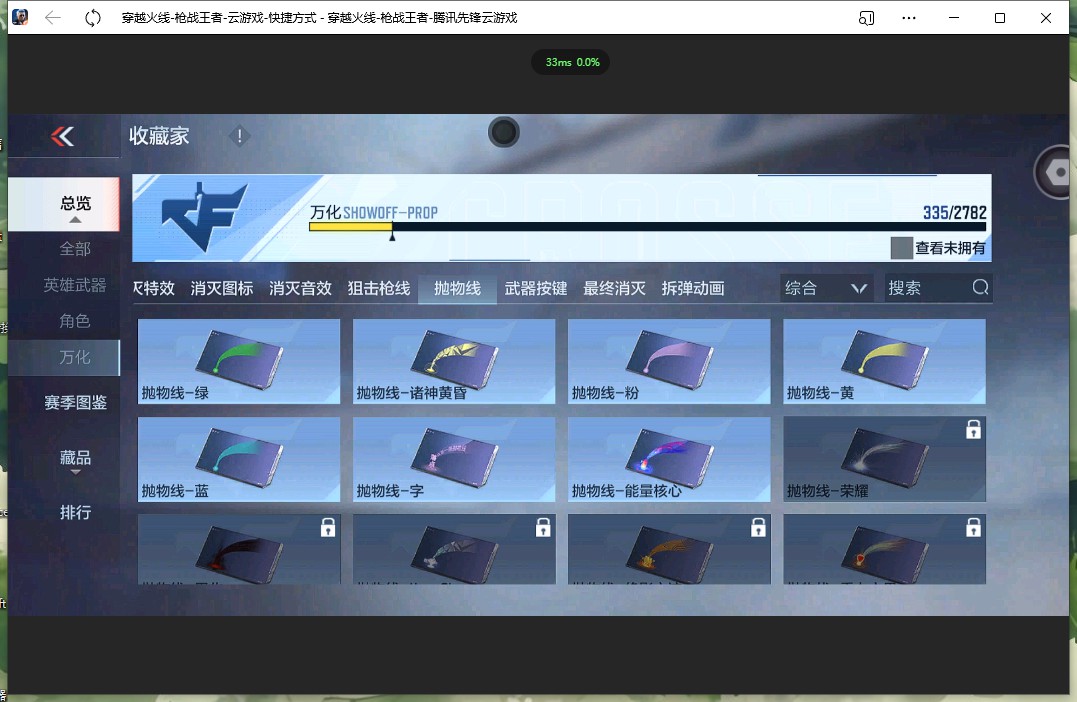Image resolution: width=1077 pixels, height=702 pixels.
Task: Select 全部 in the sidebar
Action: tap(75, 249)
